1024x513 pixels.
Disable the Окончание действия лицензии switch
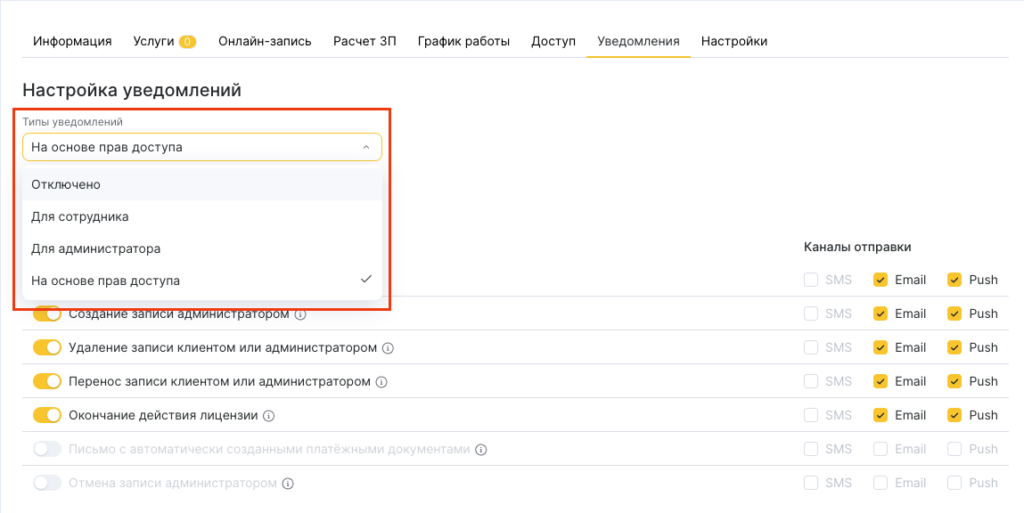tap(47, 415)
